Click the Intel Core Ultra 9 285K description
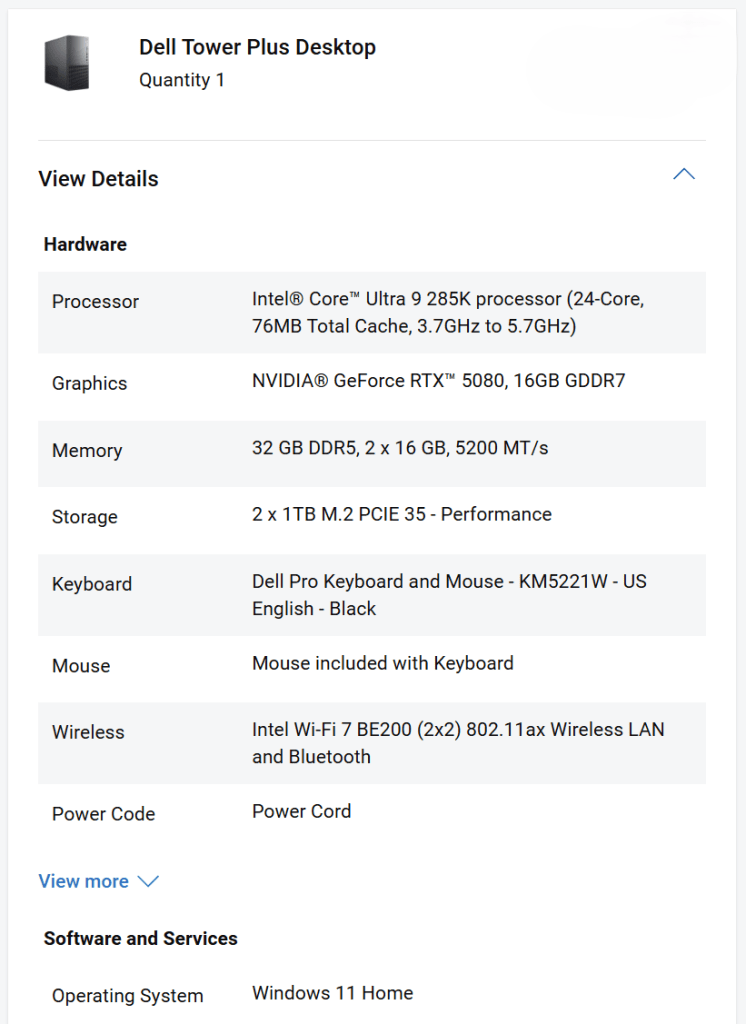This screenshot has width=746, height=1024. (x=447, y=312)
